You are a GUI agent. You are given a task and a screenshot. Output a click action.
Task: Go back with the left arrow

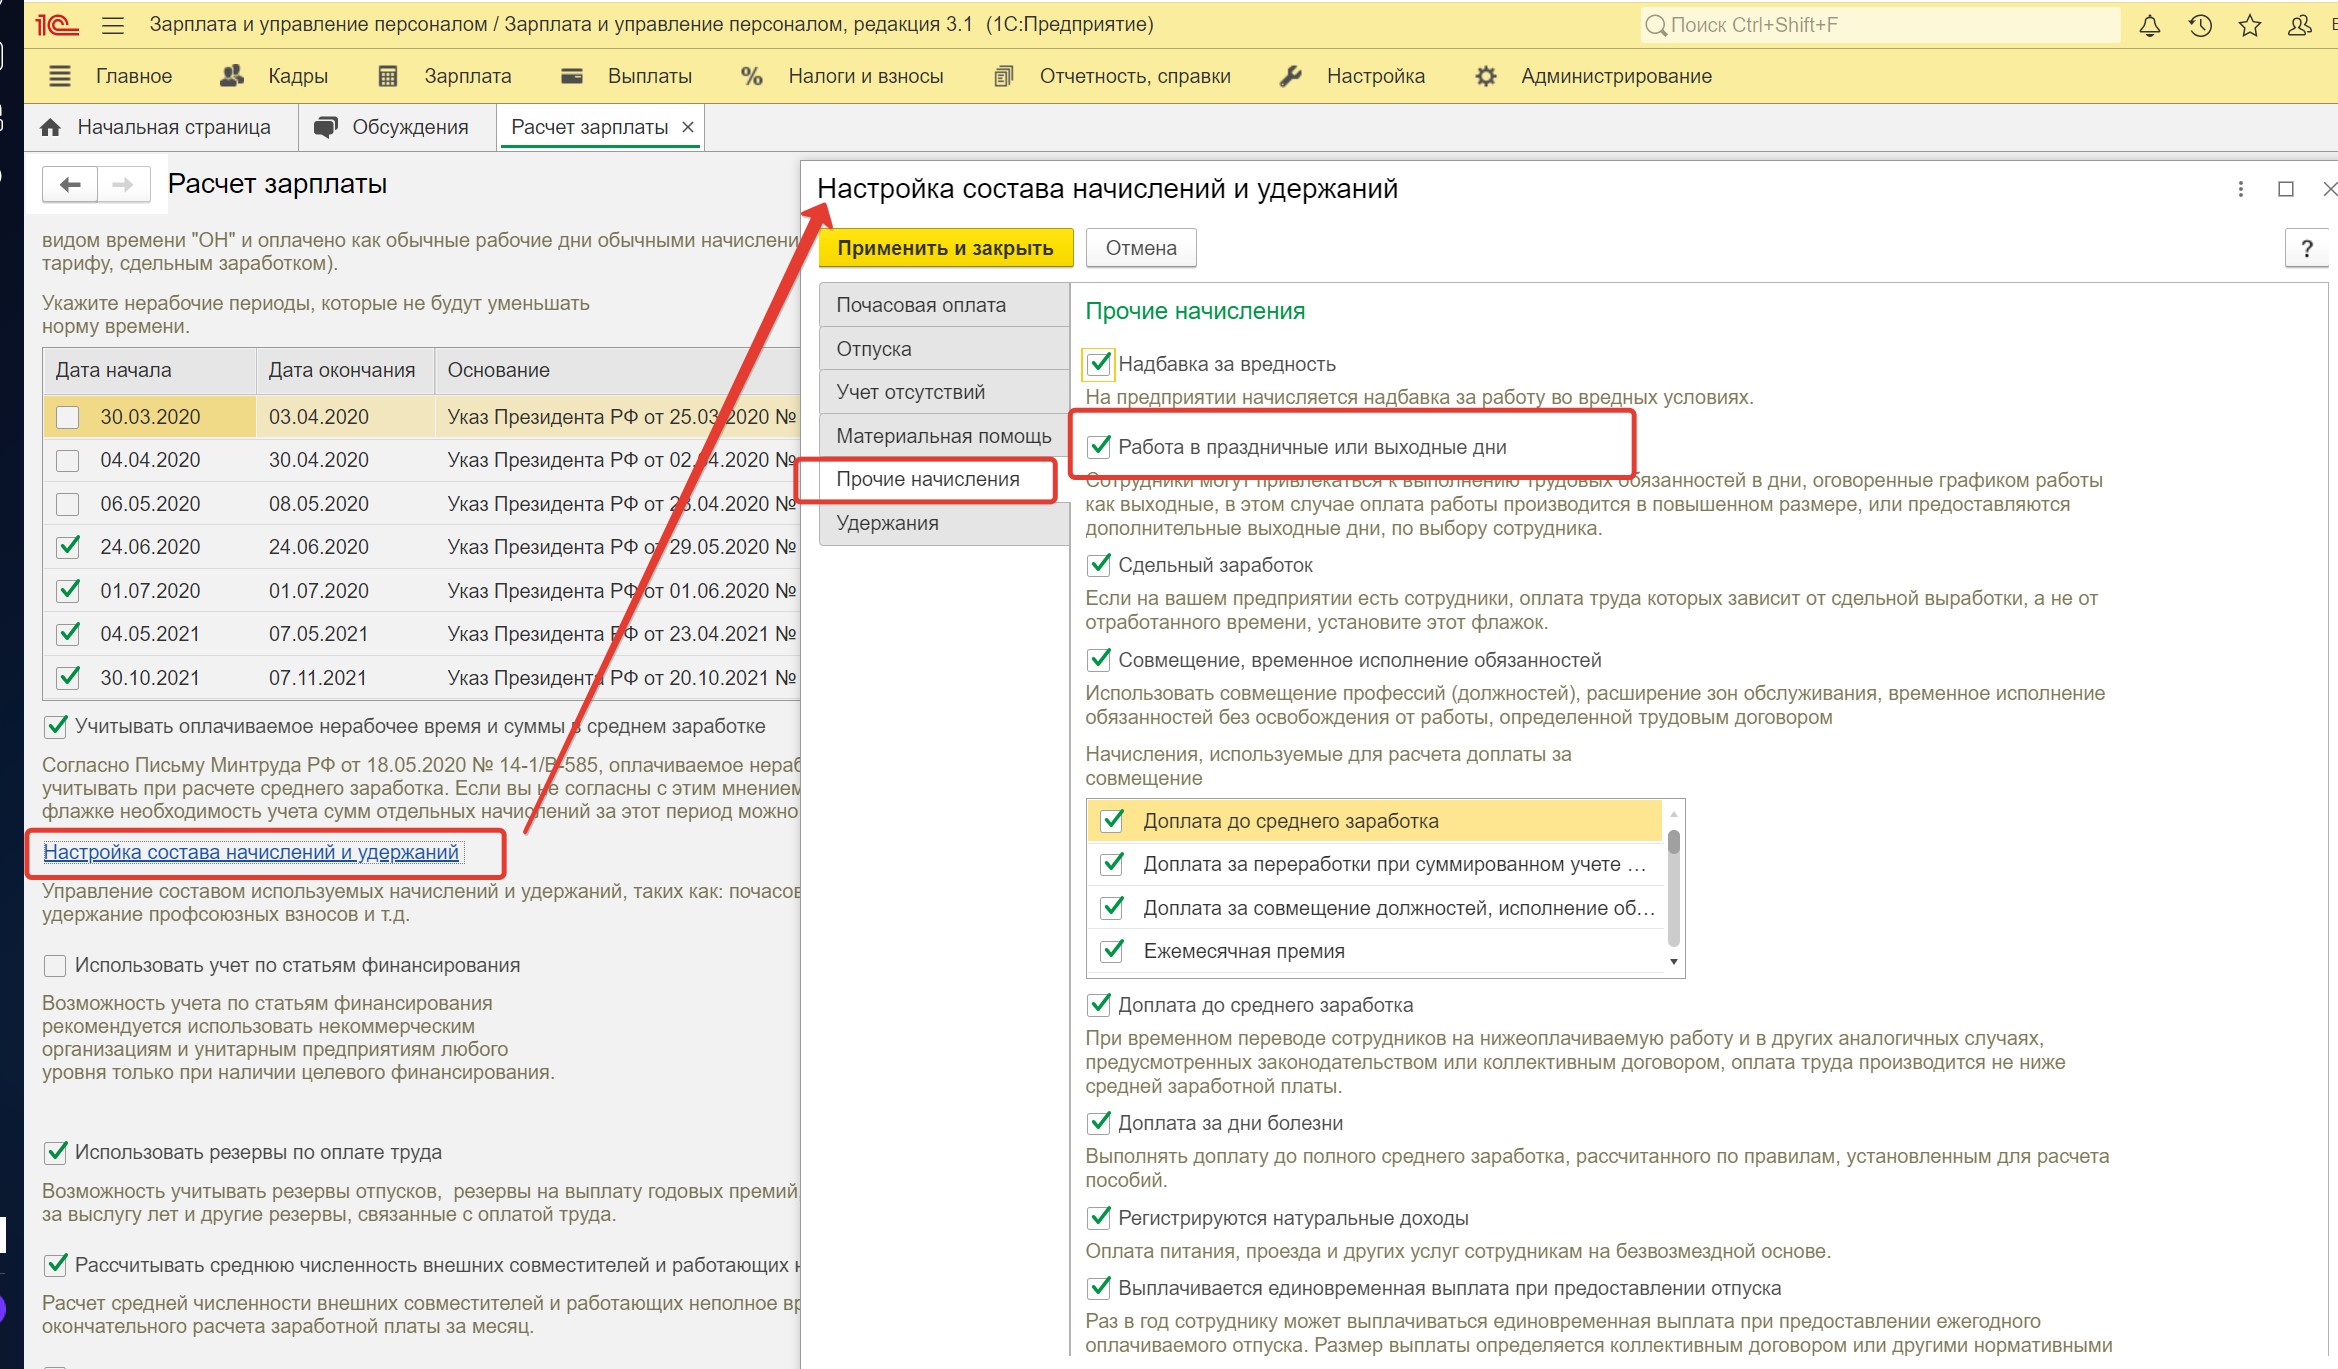70,184
